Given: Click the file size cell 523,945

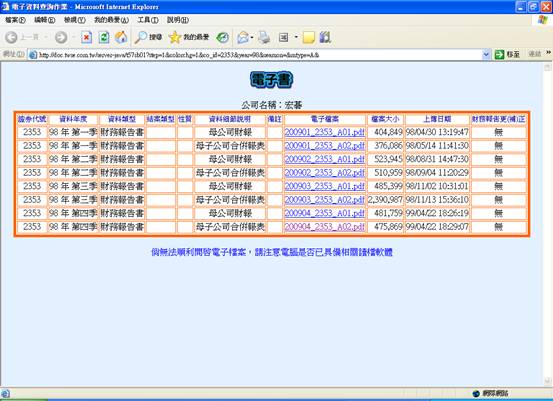Looking at the screenshot, I should (x=388, y=159).
